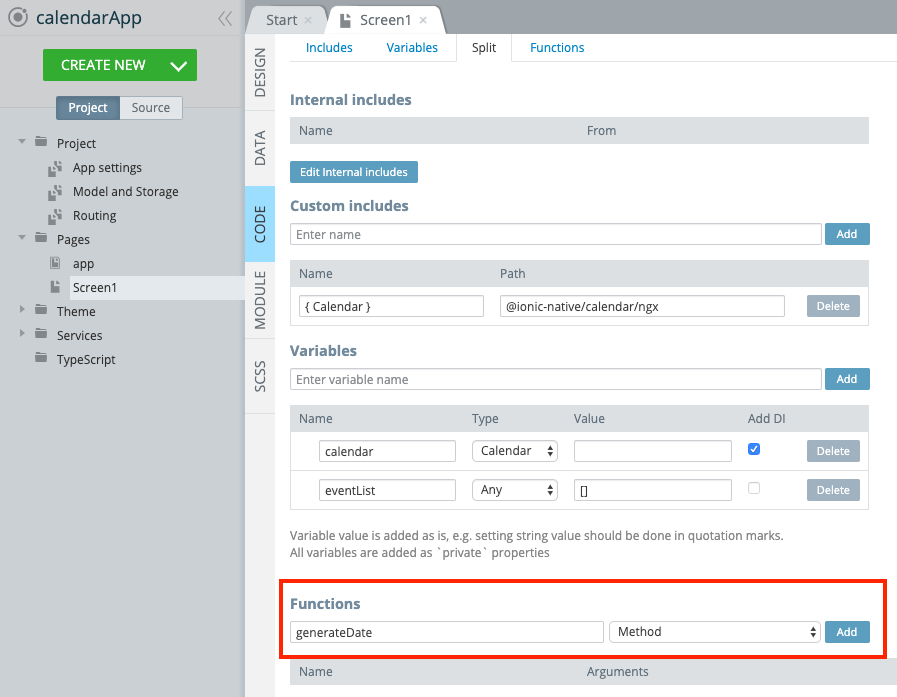Edit the eventList variable name field
The width and height of the screenshot is (897, 697).
click(x=387, y=490)
